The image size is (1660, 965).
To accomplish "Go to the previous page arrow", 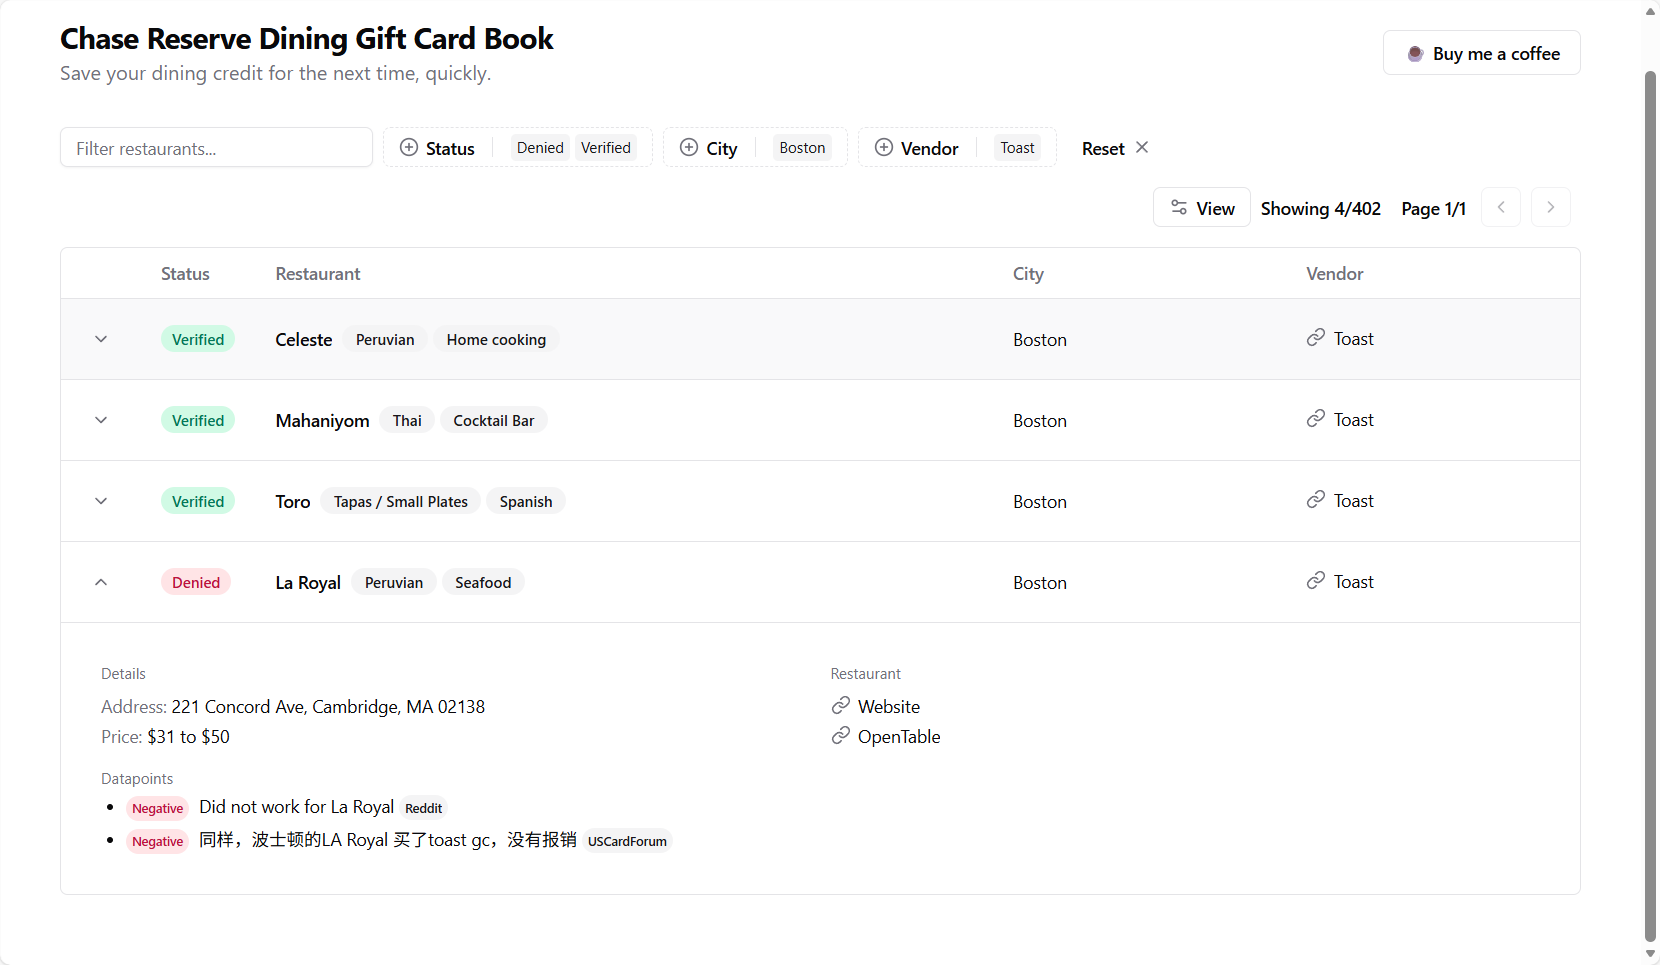I will point(1500,208).
